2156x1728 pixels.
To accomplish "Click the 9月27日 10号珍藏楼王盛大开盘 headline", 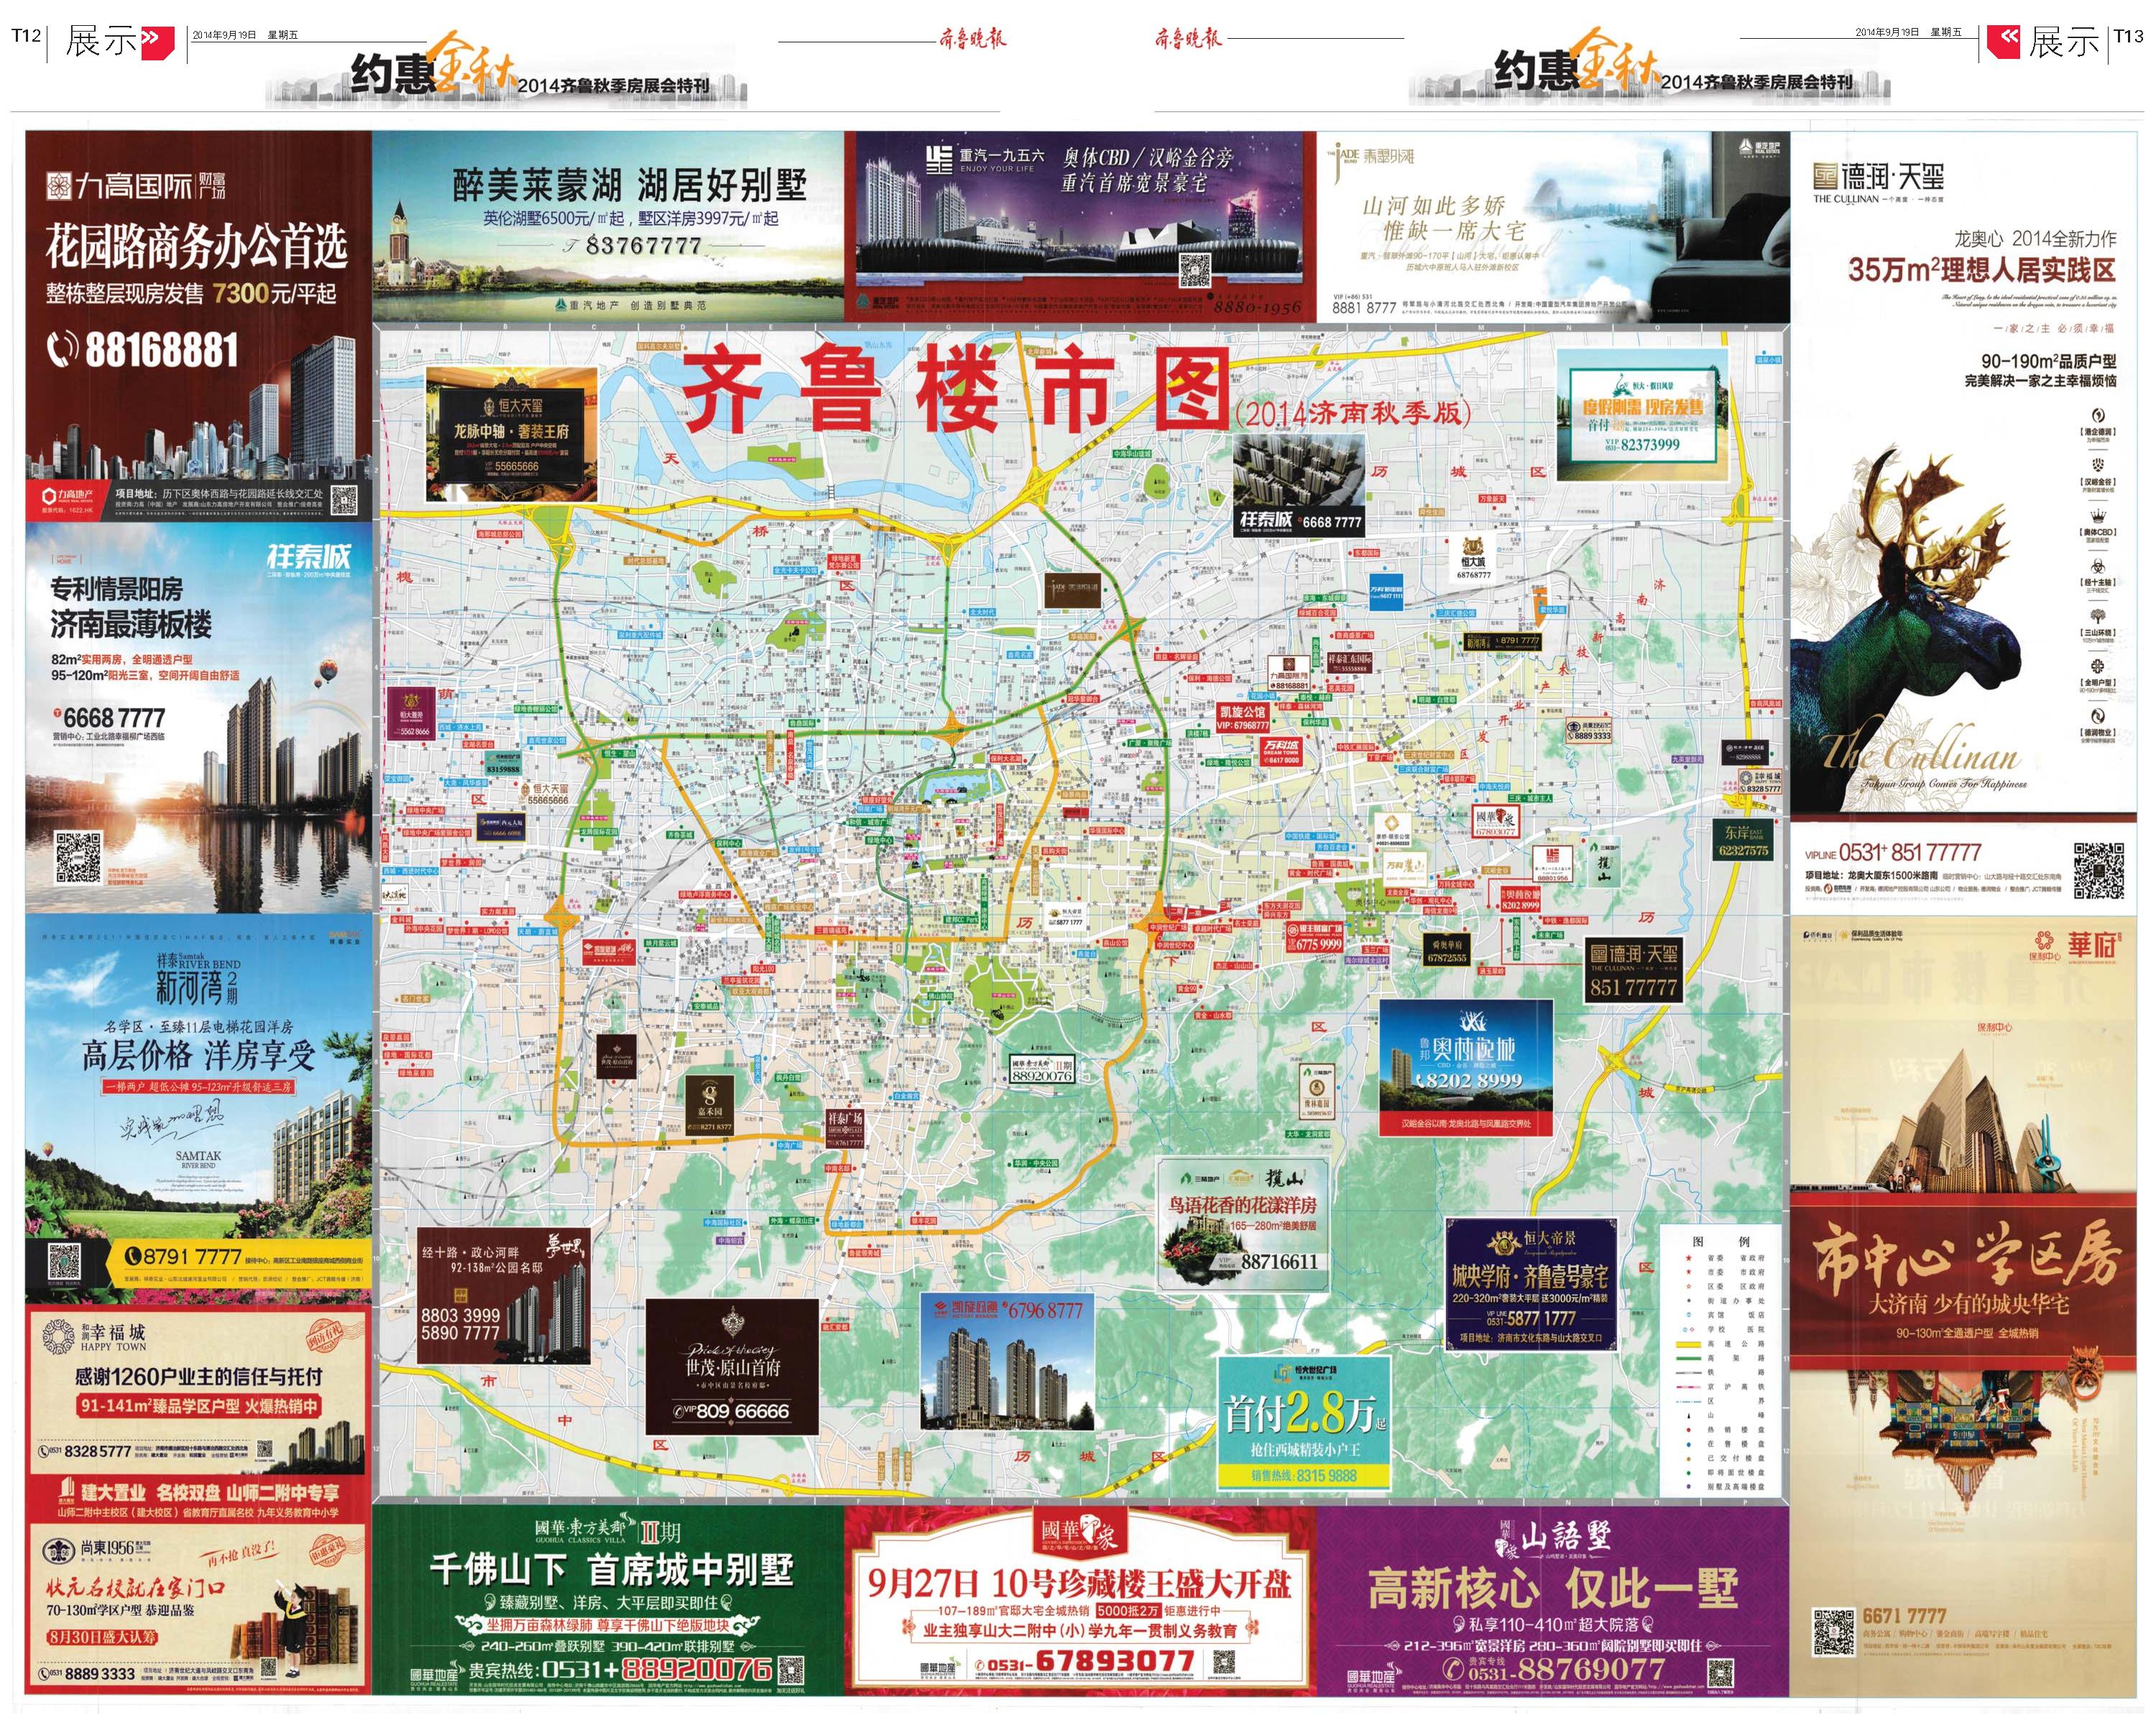I will coord(1079,1583).
